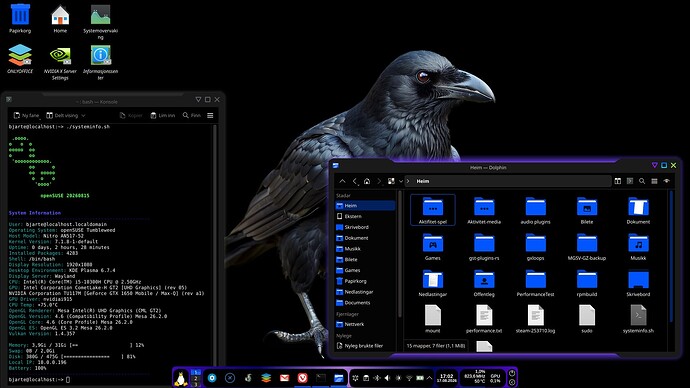Click Kopier button in Konsole
The image size is (690, 388).
(x=131, y=115)
